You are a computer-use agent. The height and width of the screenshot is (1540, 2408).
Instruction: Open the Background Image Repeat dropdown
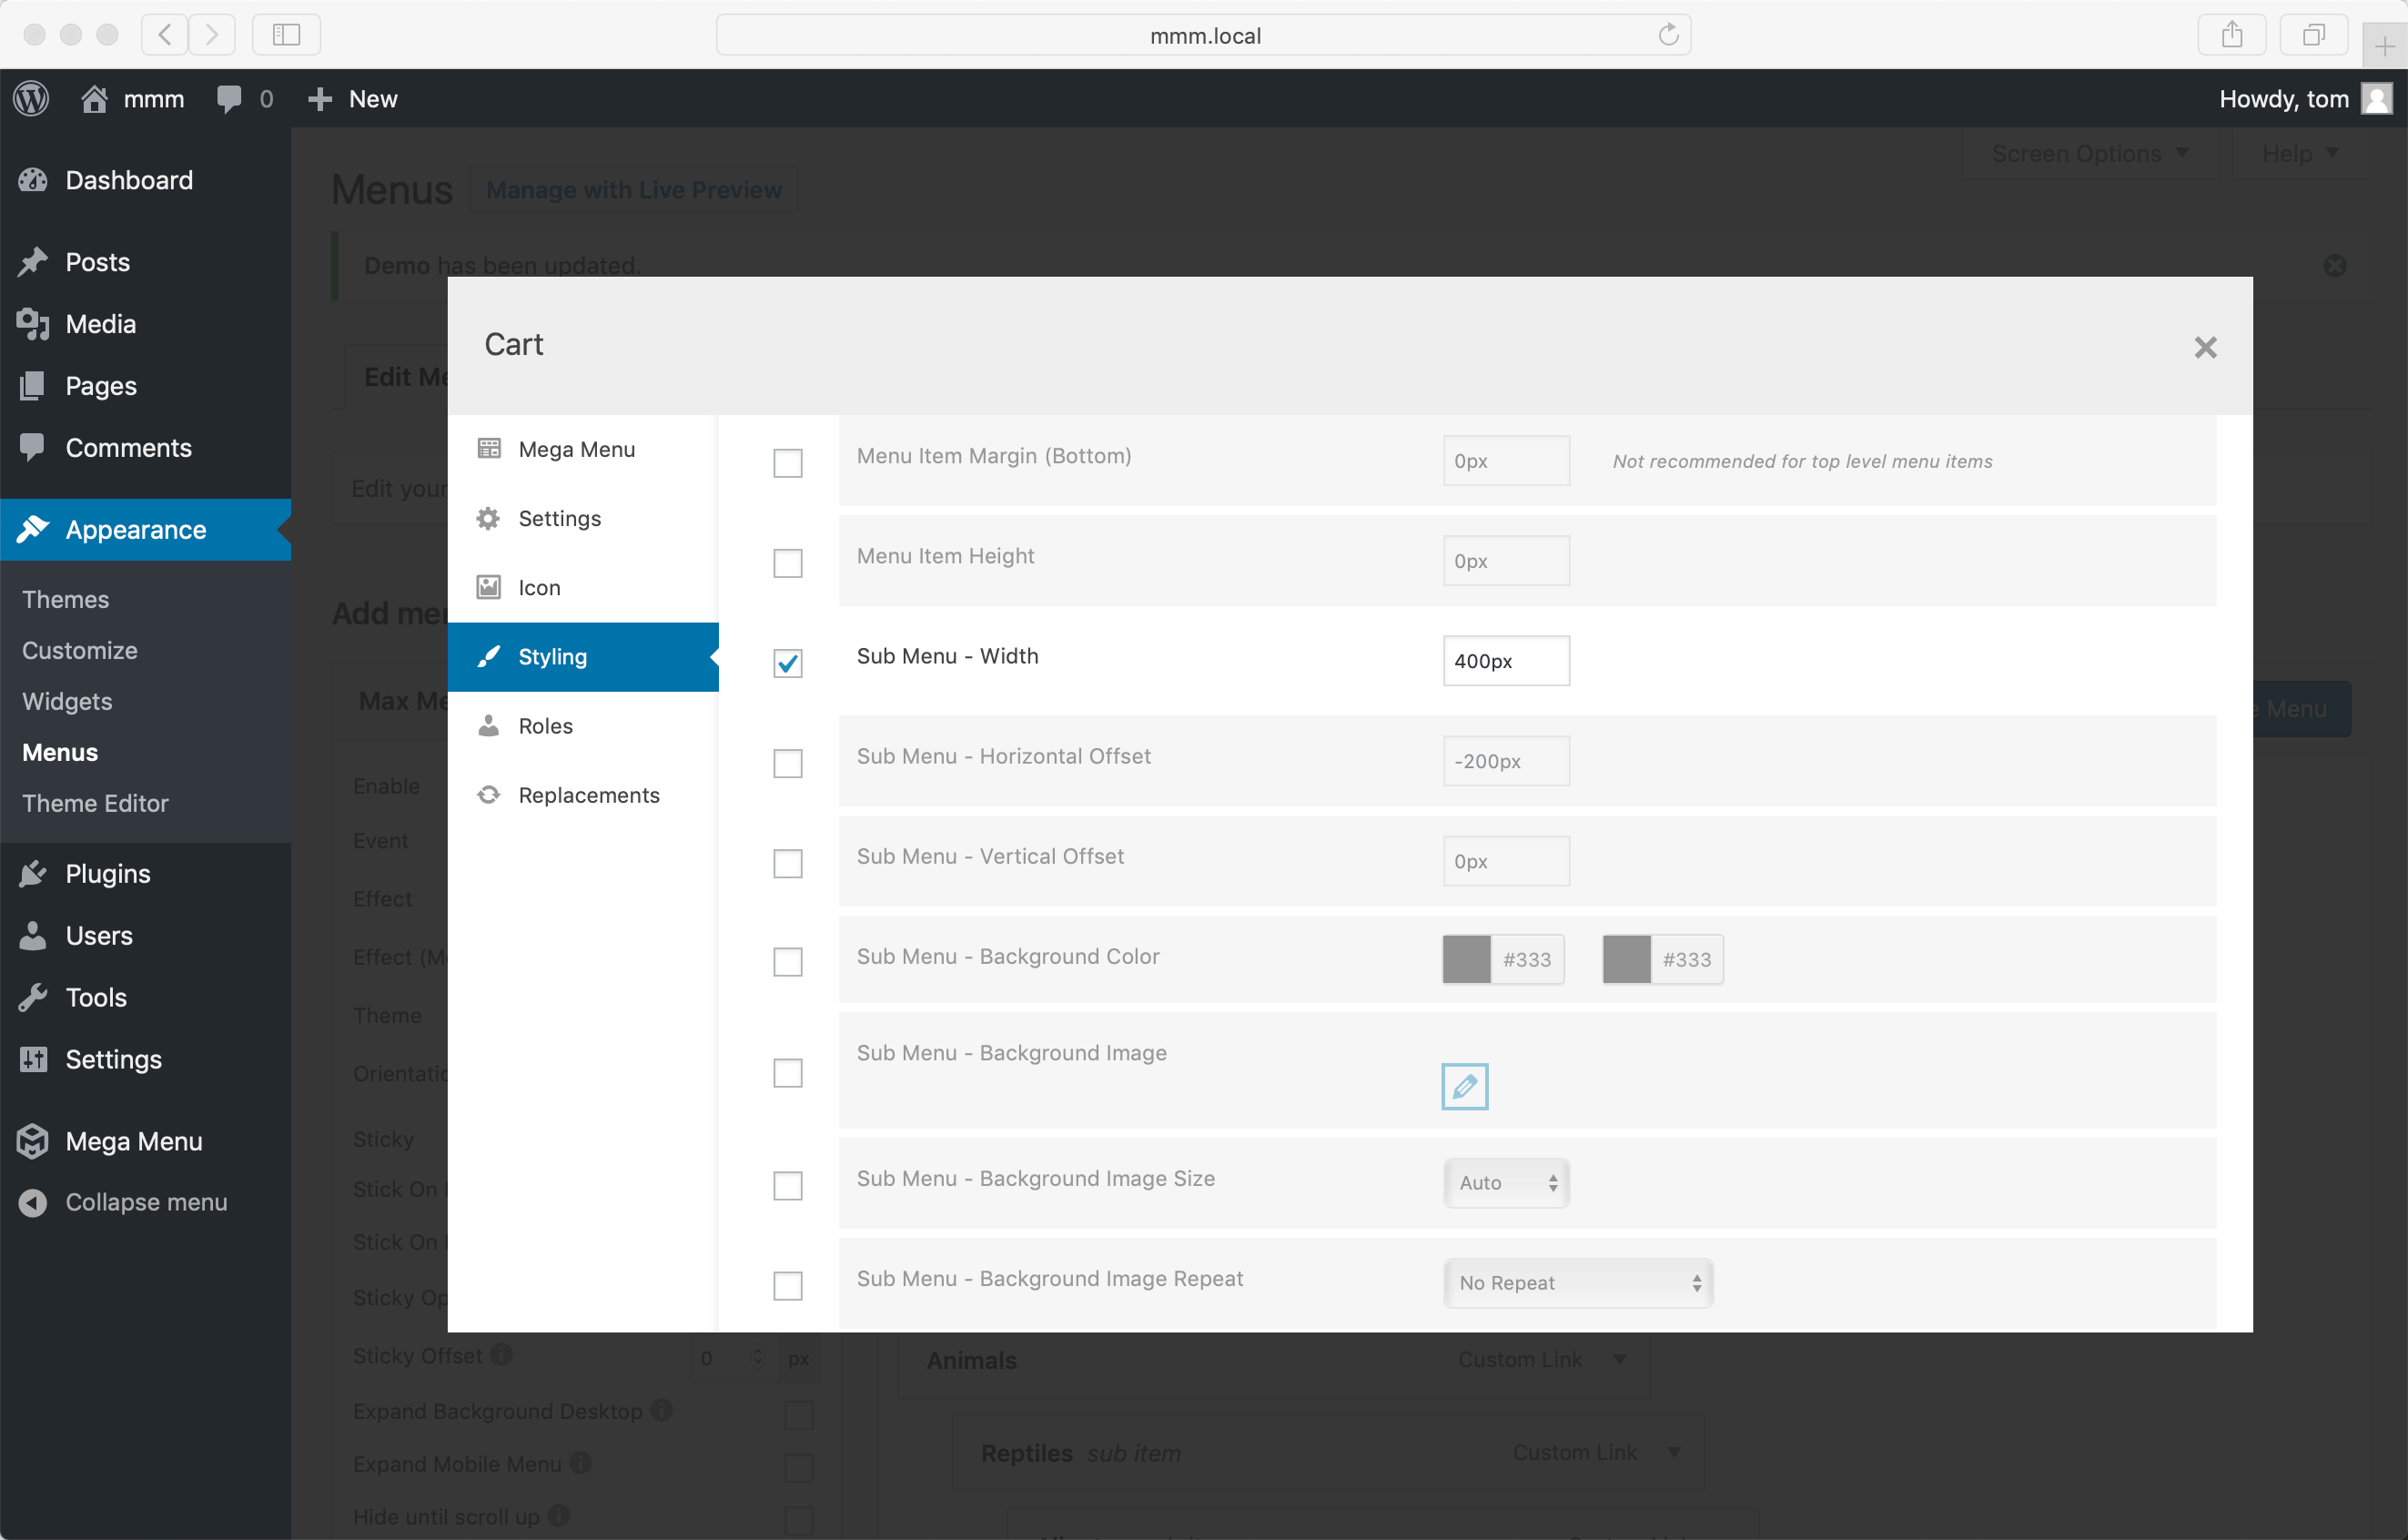click(1577, 1283)
